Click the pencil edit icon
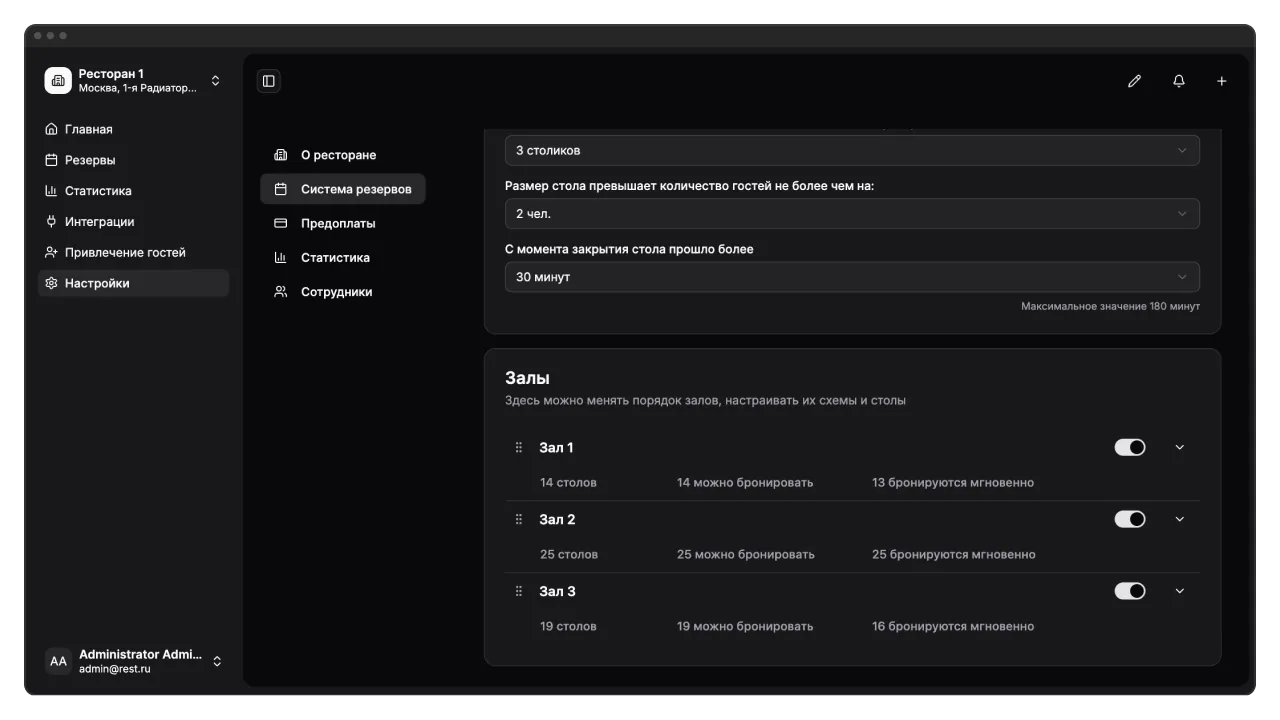The height and width of the screenshot is (720, 1280). [1134, 81]
